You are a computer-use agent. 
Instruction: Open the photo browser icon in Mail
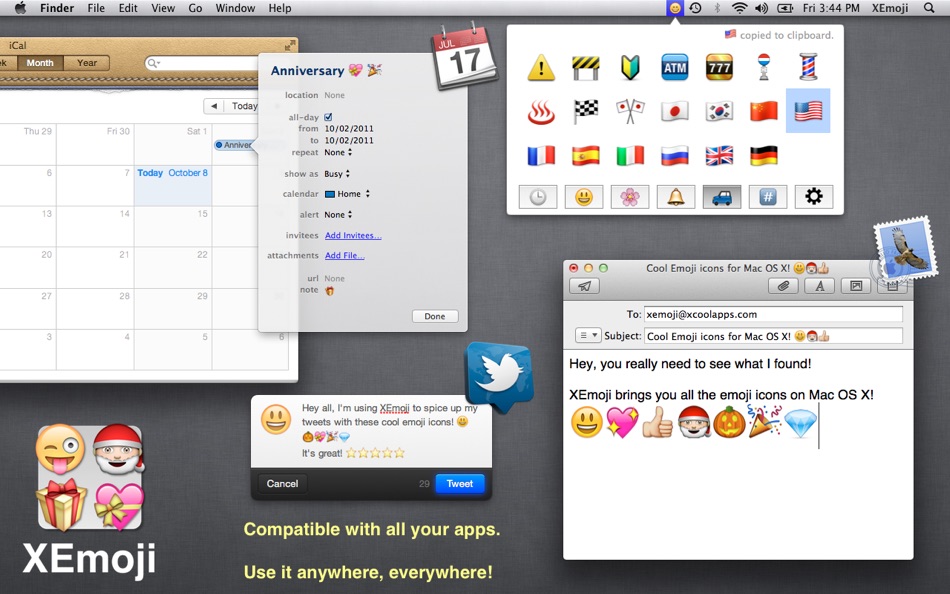856,286
